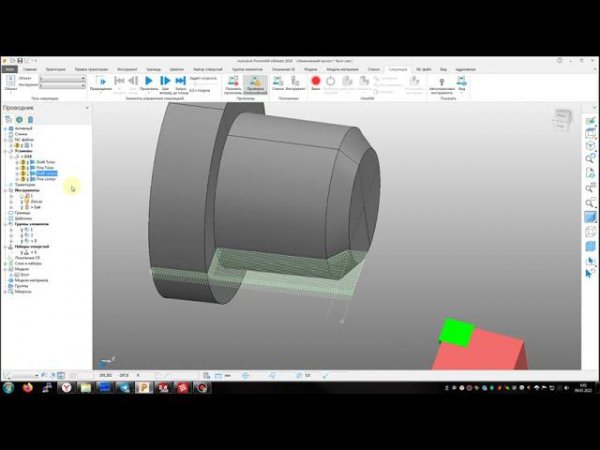Screen dimensions: 600x450
Task: Open Firefox from the taskbar
Action: 28,388
